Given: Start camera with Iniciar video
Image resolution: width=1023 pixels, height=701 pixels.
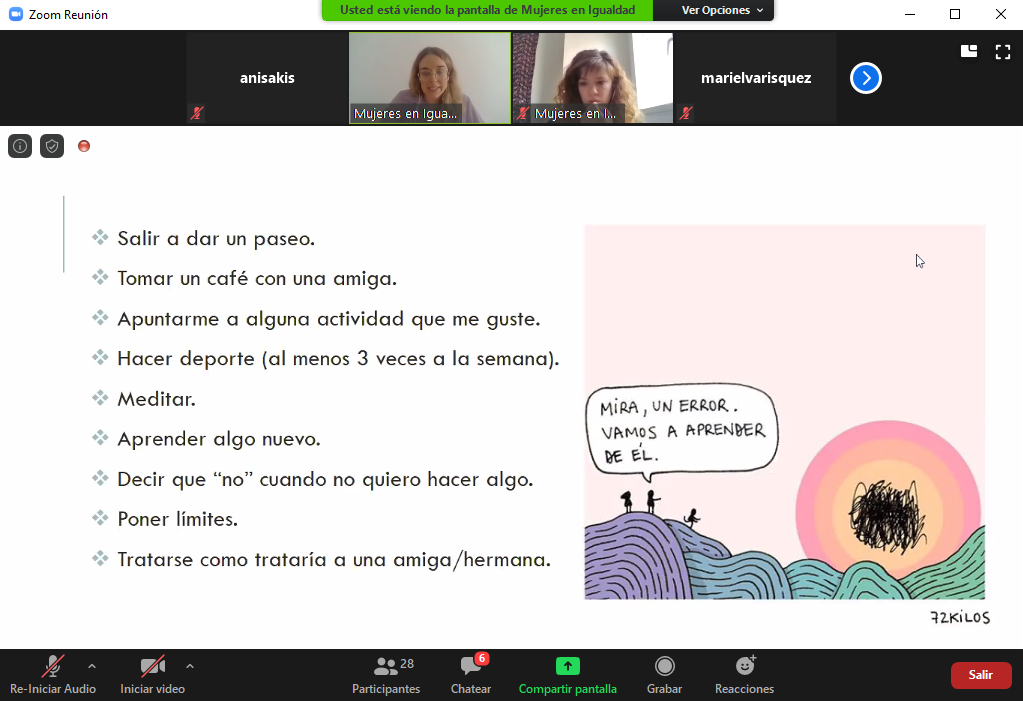Looking at the screenshot, I should [x=153, y=676].
